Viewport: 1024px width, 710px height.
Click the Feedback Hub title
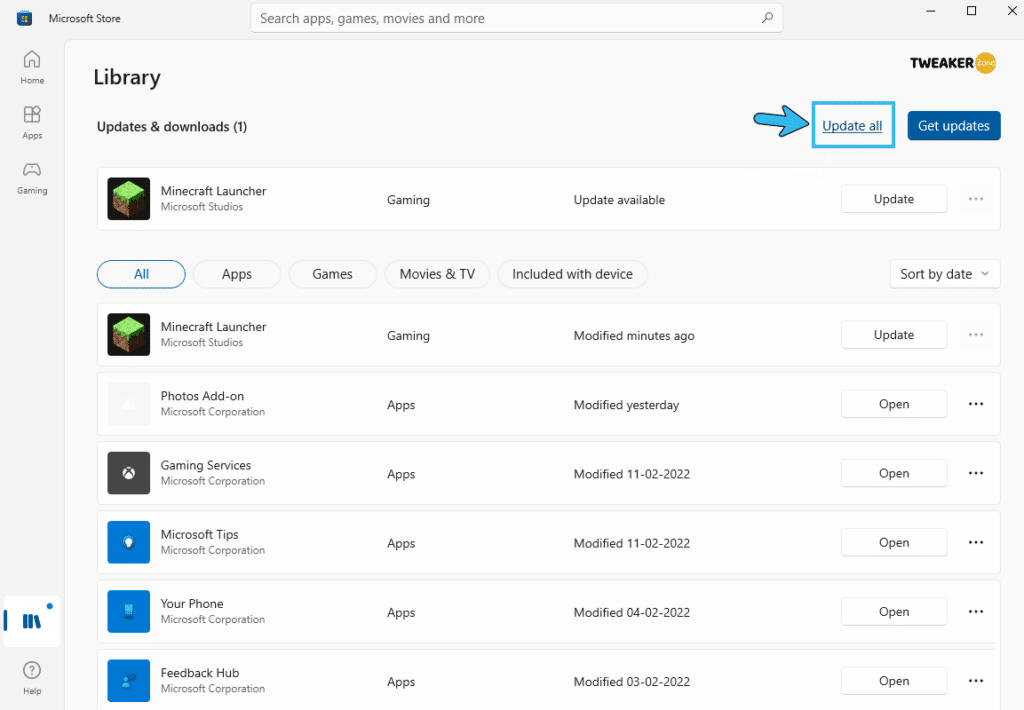click(200, 673)
